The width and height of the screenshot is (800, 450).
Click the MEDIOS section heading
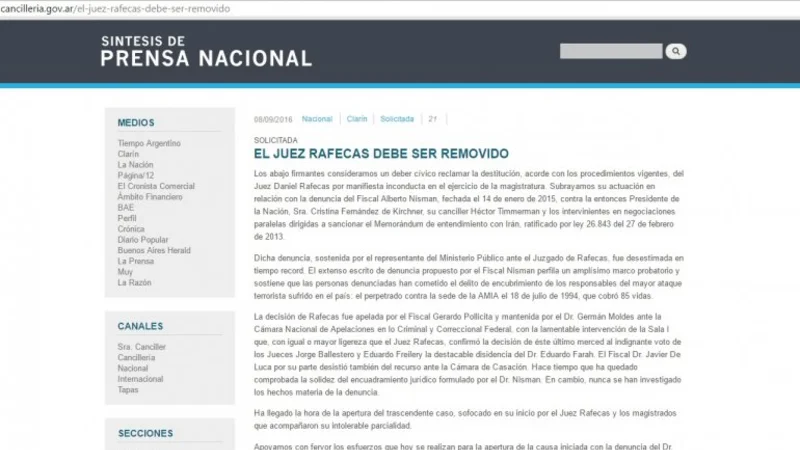pos(136,123)
